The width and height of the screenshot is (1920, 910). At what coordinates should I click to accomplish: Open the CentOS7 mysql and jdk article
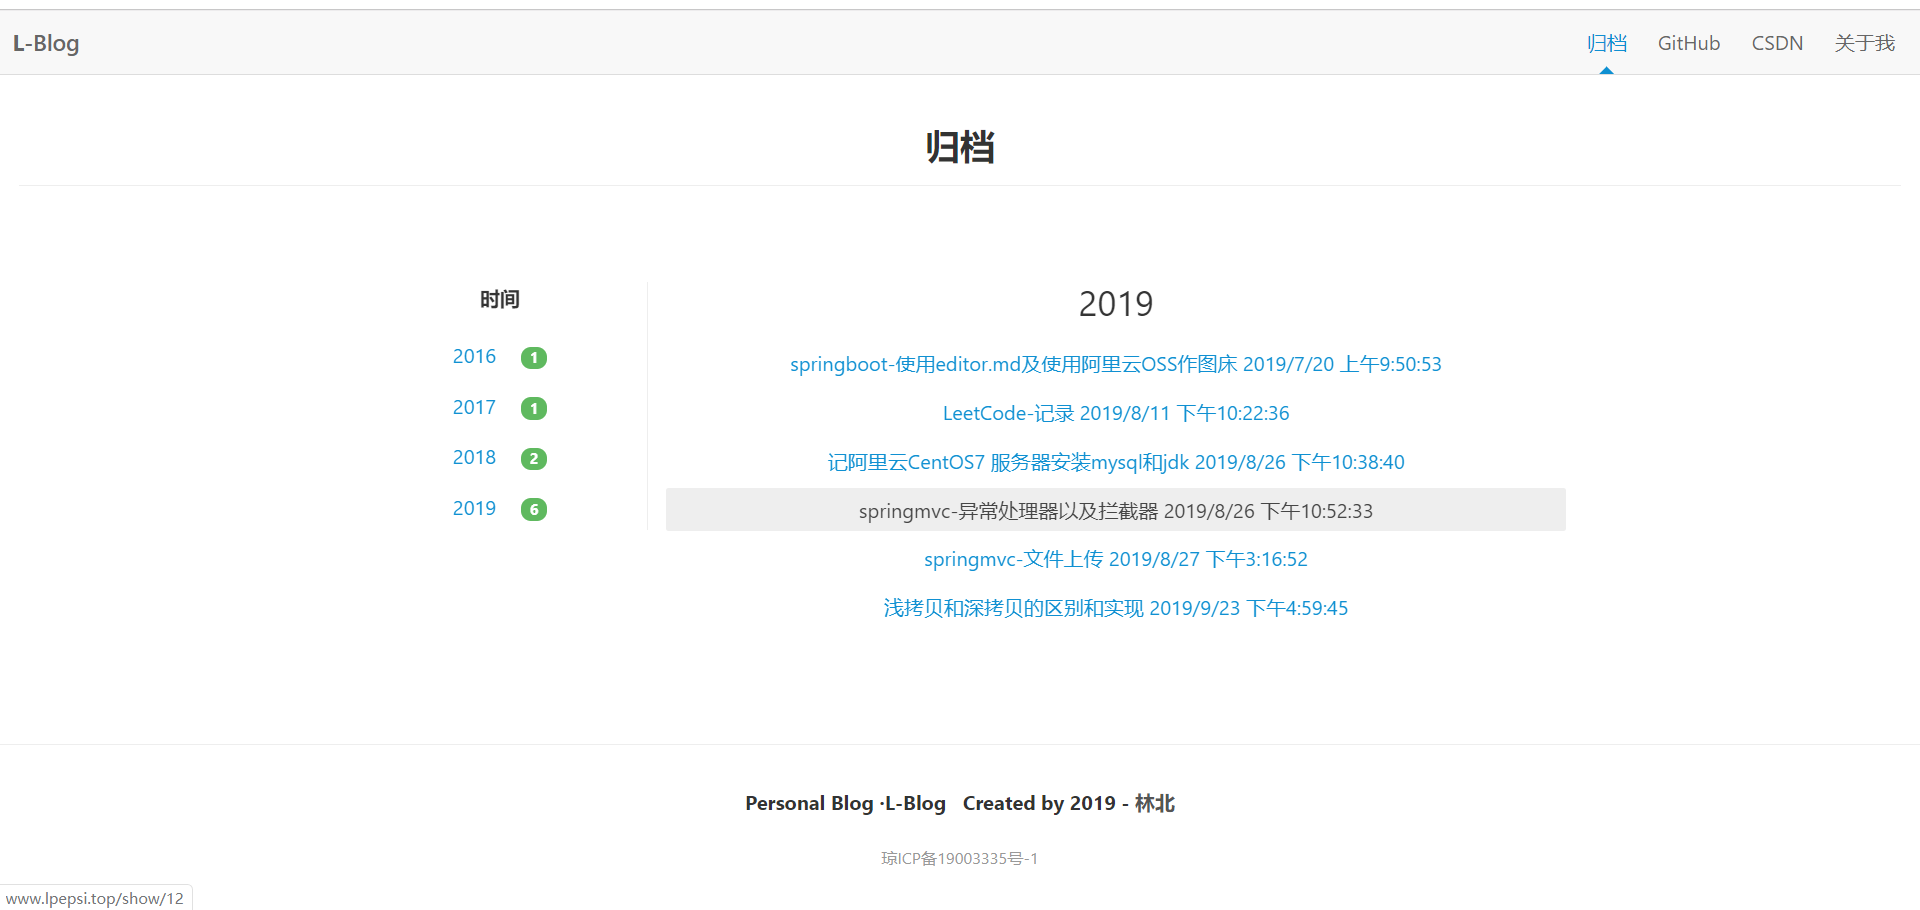pyautogui.click(x=1115, y=462)
